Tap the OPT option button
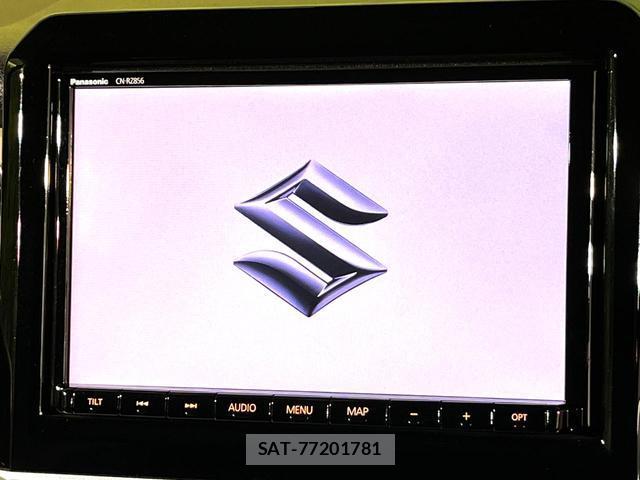The height and width of the screenshot is (480, 640). tap(519, 418)
